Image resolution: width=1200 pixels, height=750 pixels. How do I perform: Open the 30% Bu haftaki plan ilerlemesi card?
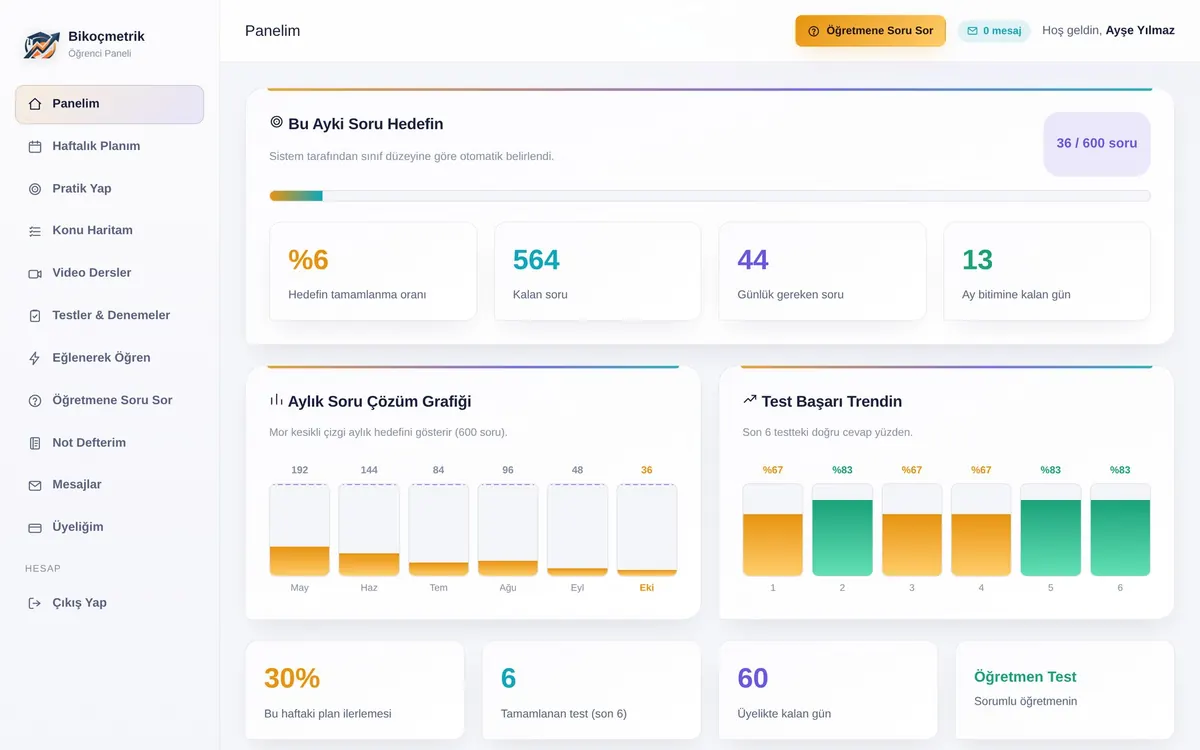pyautogui.click(x=355, y=691)
